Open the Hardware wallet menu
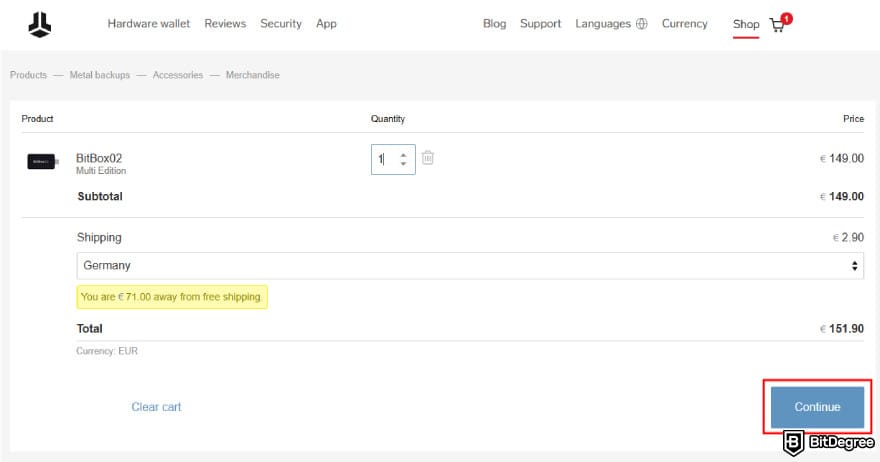The width and height of the screenshot is (880, 462). click(149, 24)
